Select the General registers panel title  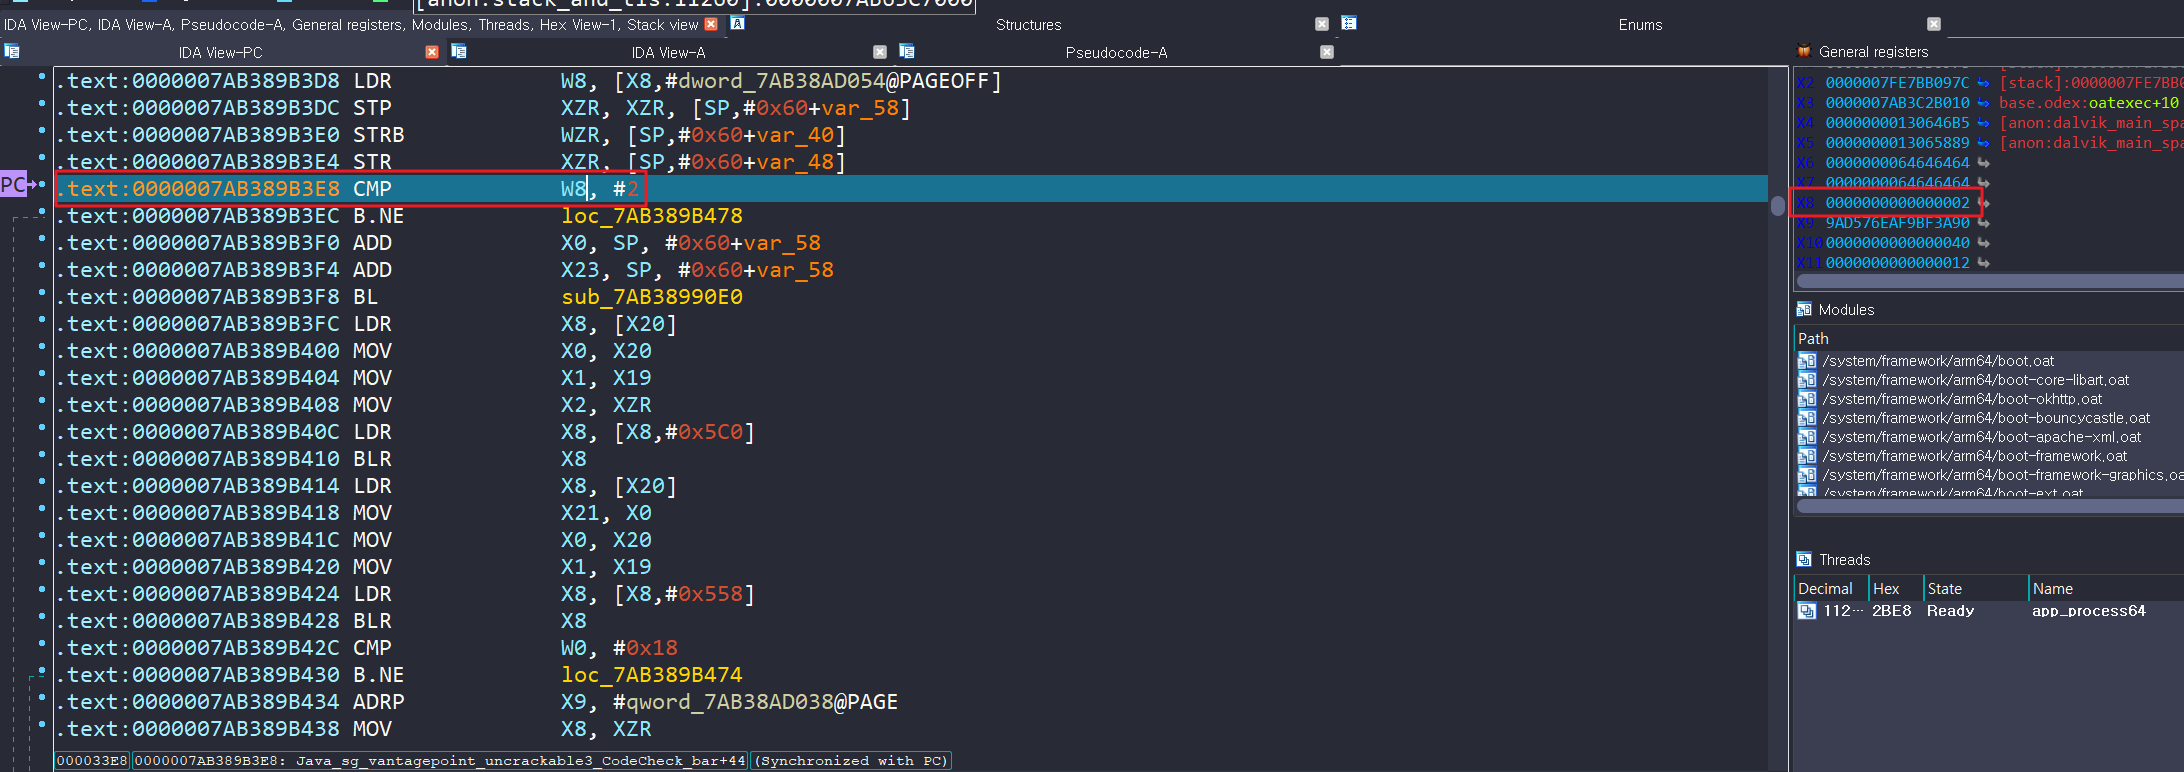pos(1873,51)
